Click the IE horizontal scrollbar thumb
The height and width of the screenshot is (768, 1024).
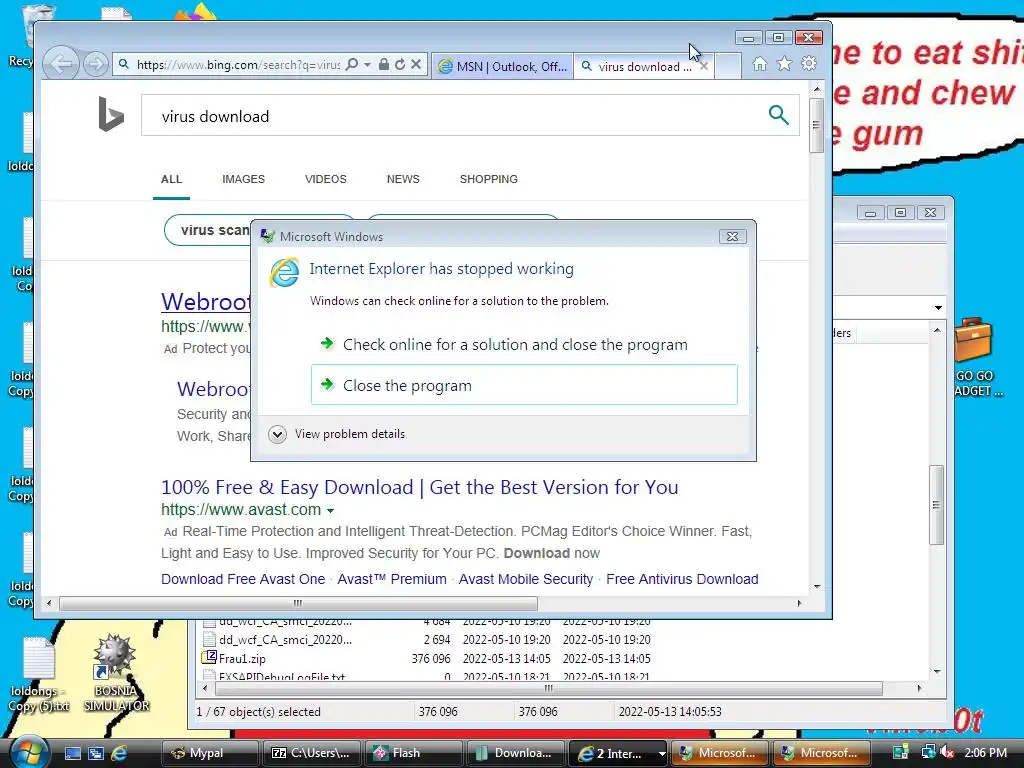(298, 603)
